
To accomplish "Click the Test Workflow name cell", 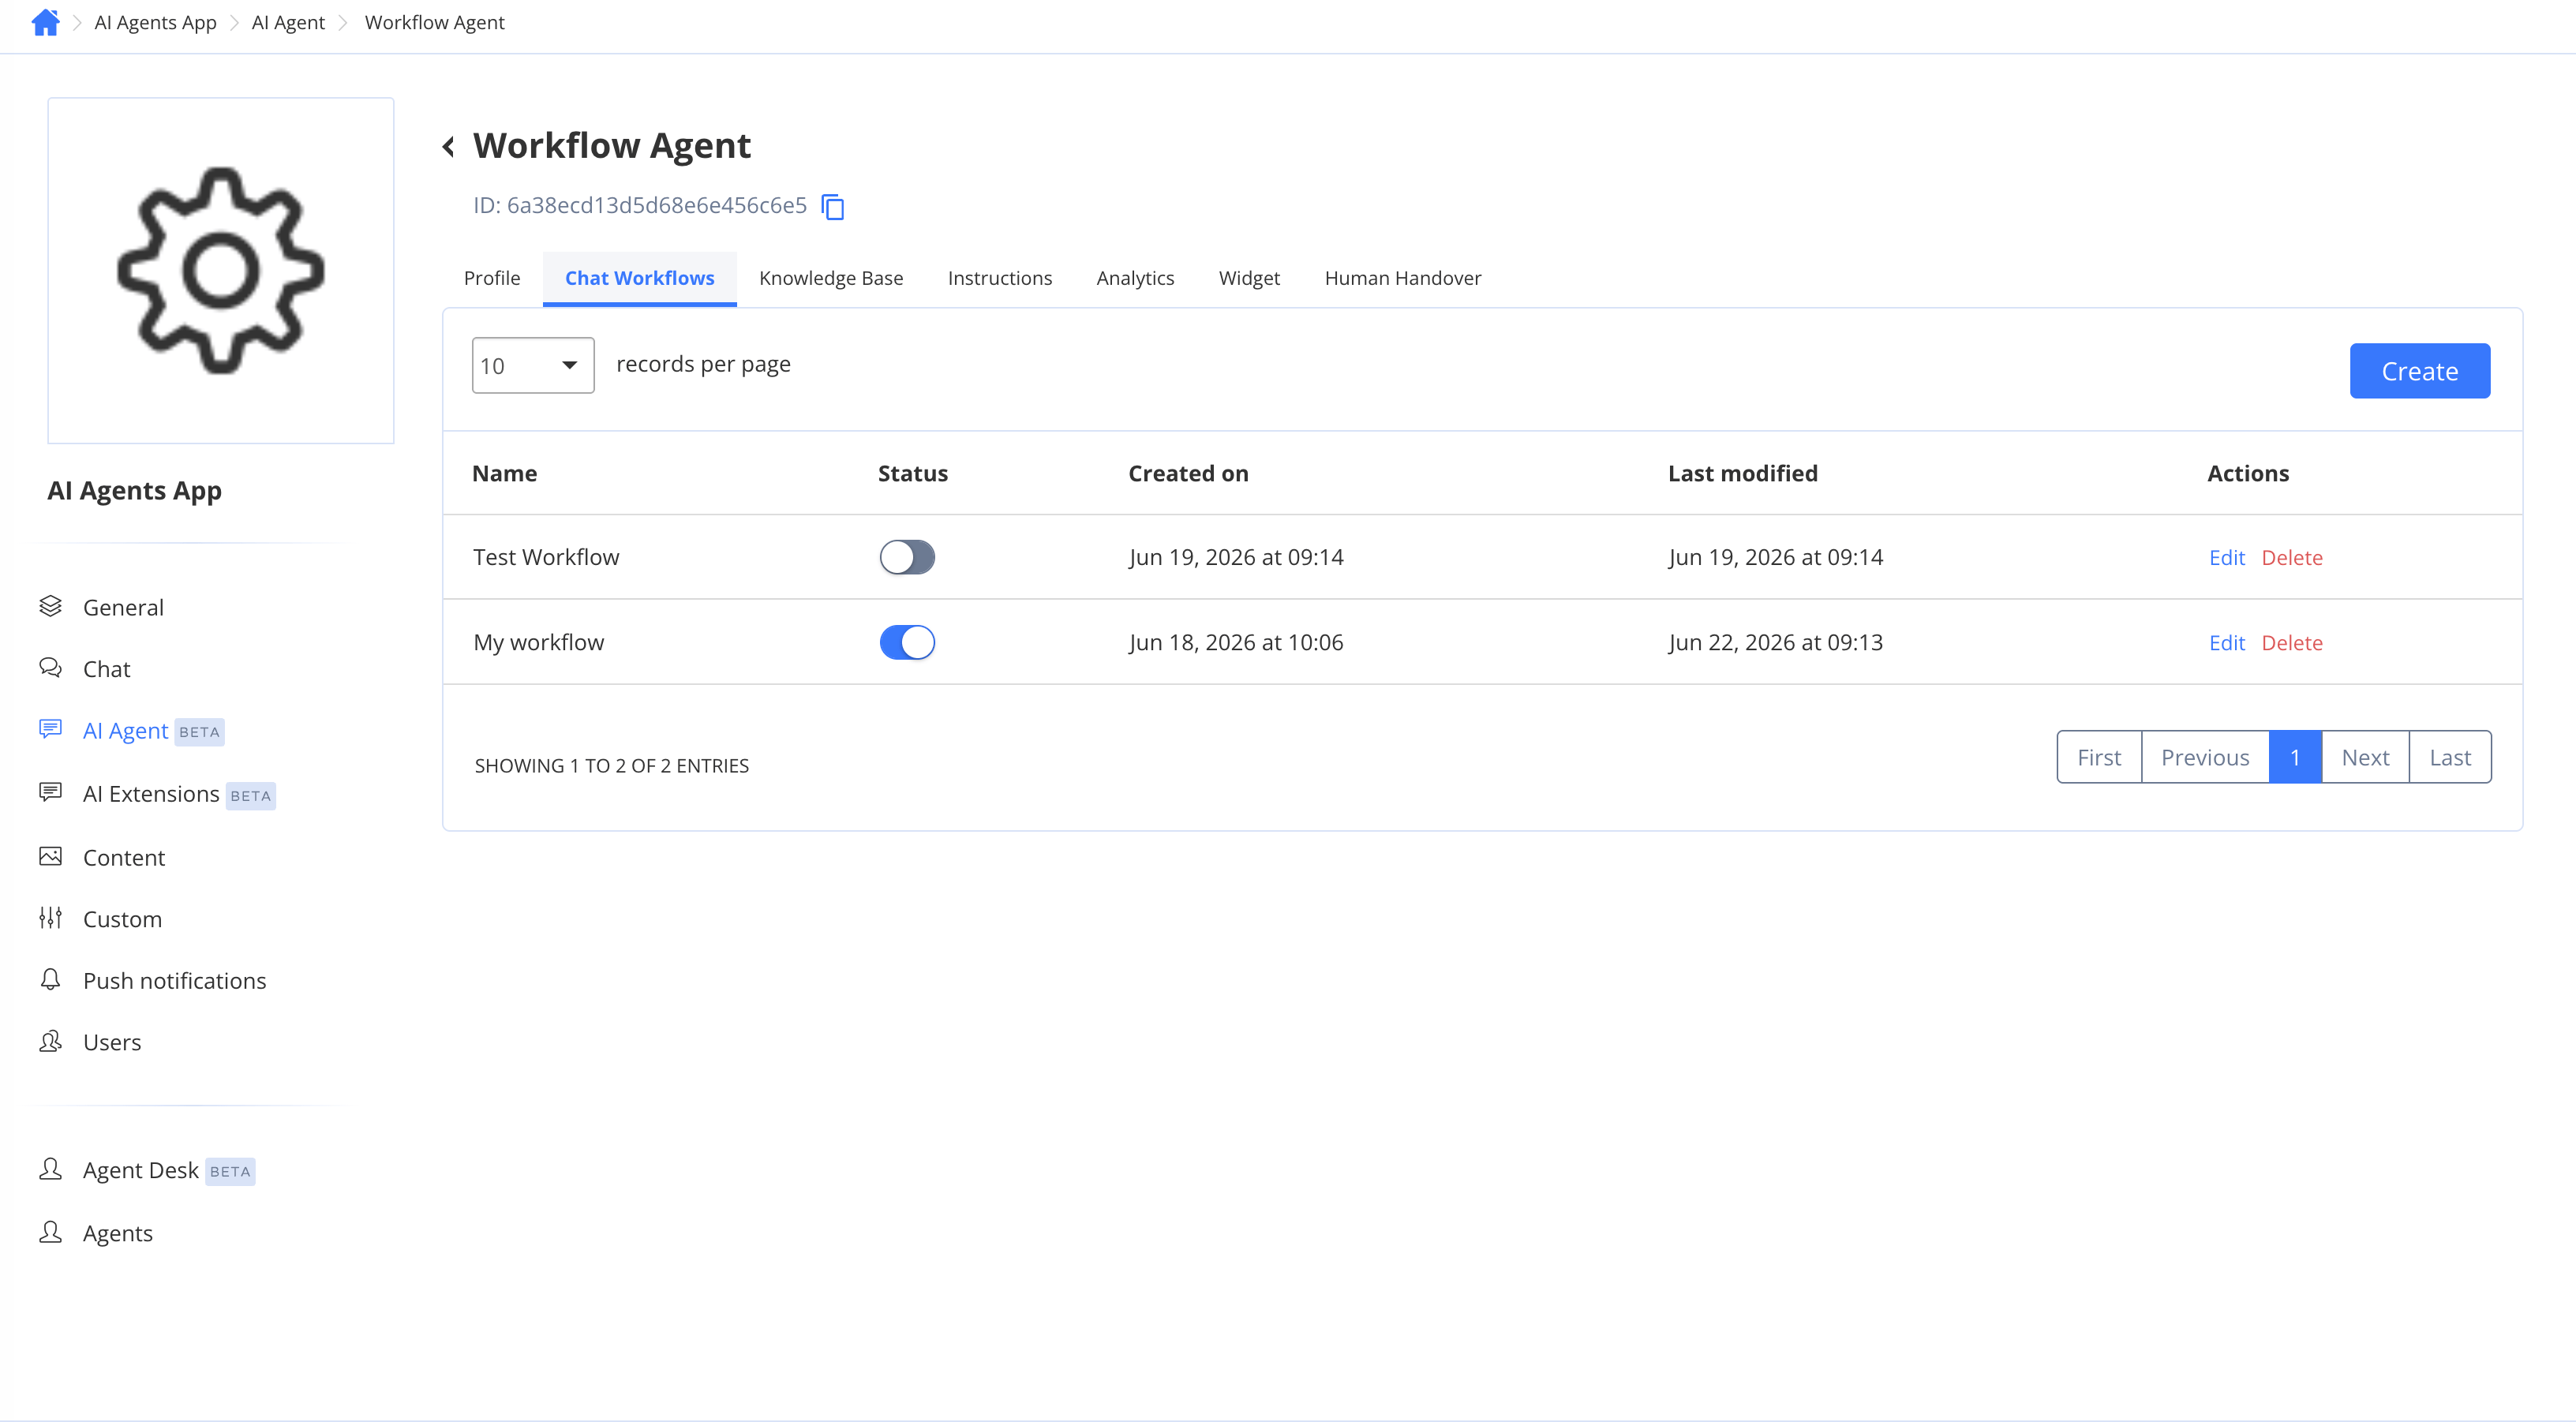I will [546, 557].
